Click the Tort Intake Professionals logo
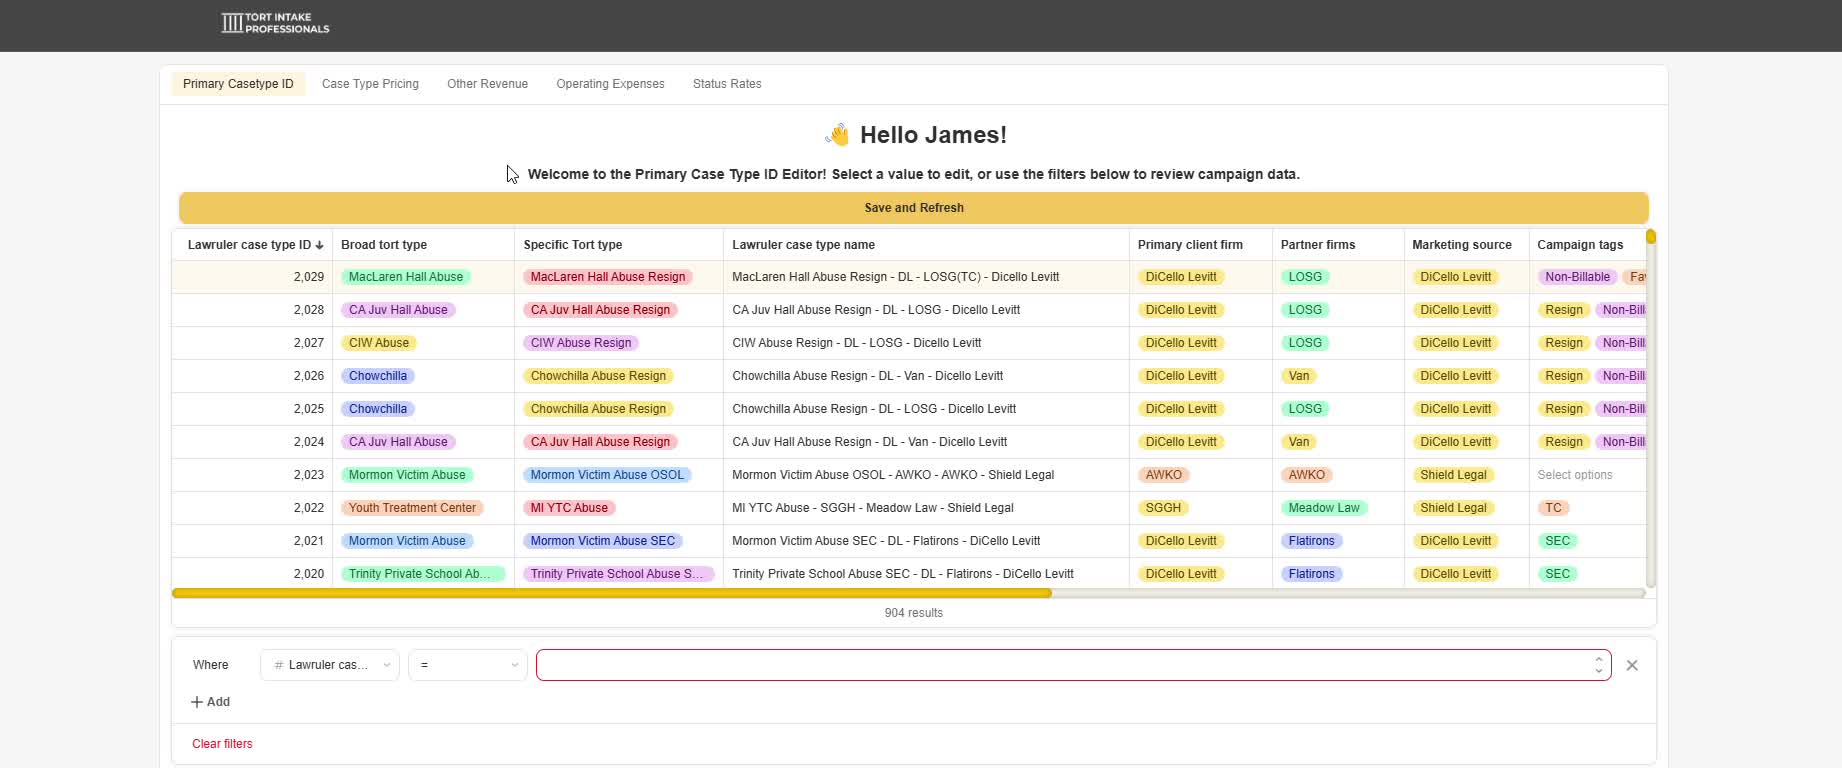Viewport: 1842px width, 768px height. click(x=275, y=23)
